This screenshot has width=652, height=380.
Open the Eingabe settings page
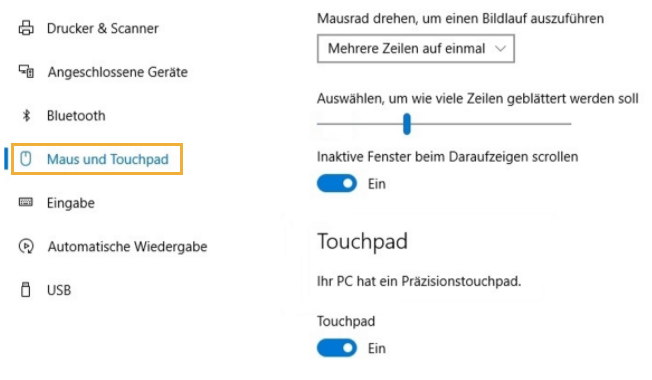point(71,203)
